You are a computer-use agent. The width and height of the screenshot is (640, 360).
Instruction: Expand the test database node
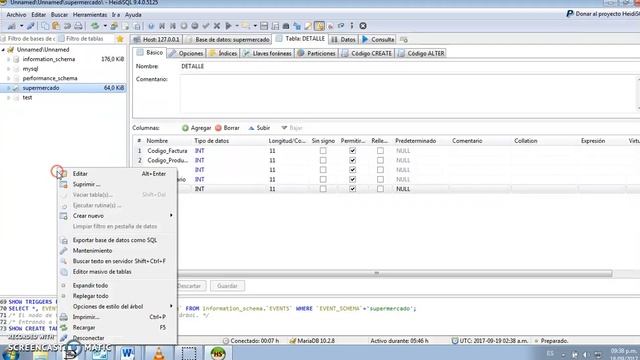tap(9, 98)
